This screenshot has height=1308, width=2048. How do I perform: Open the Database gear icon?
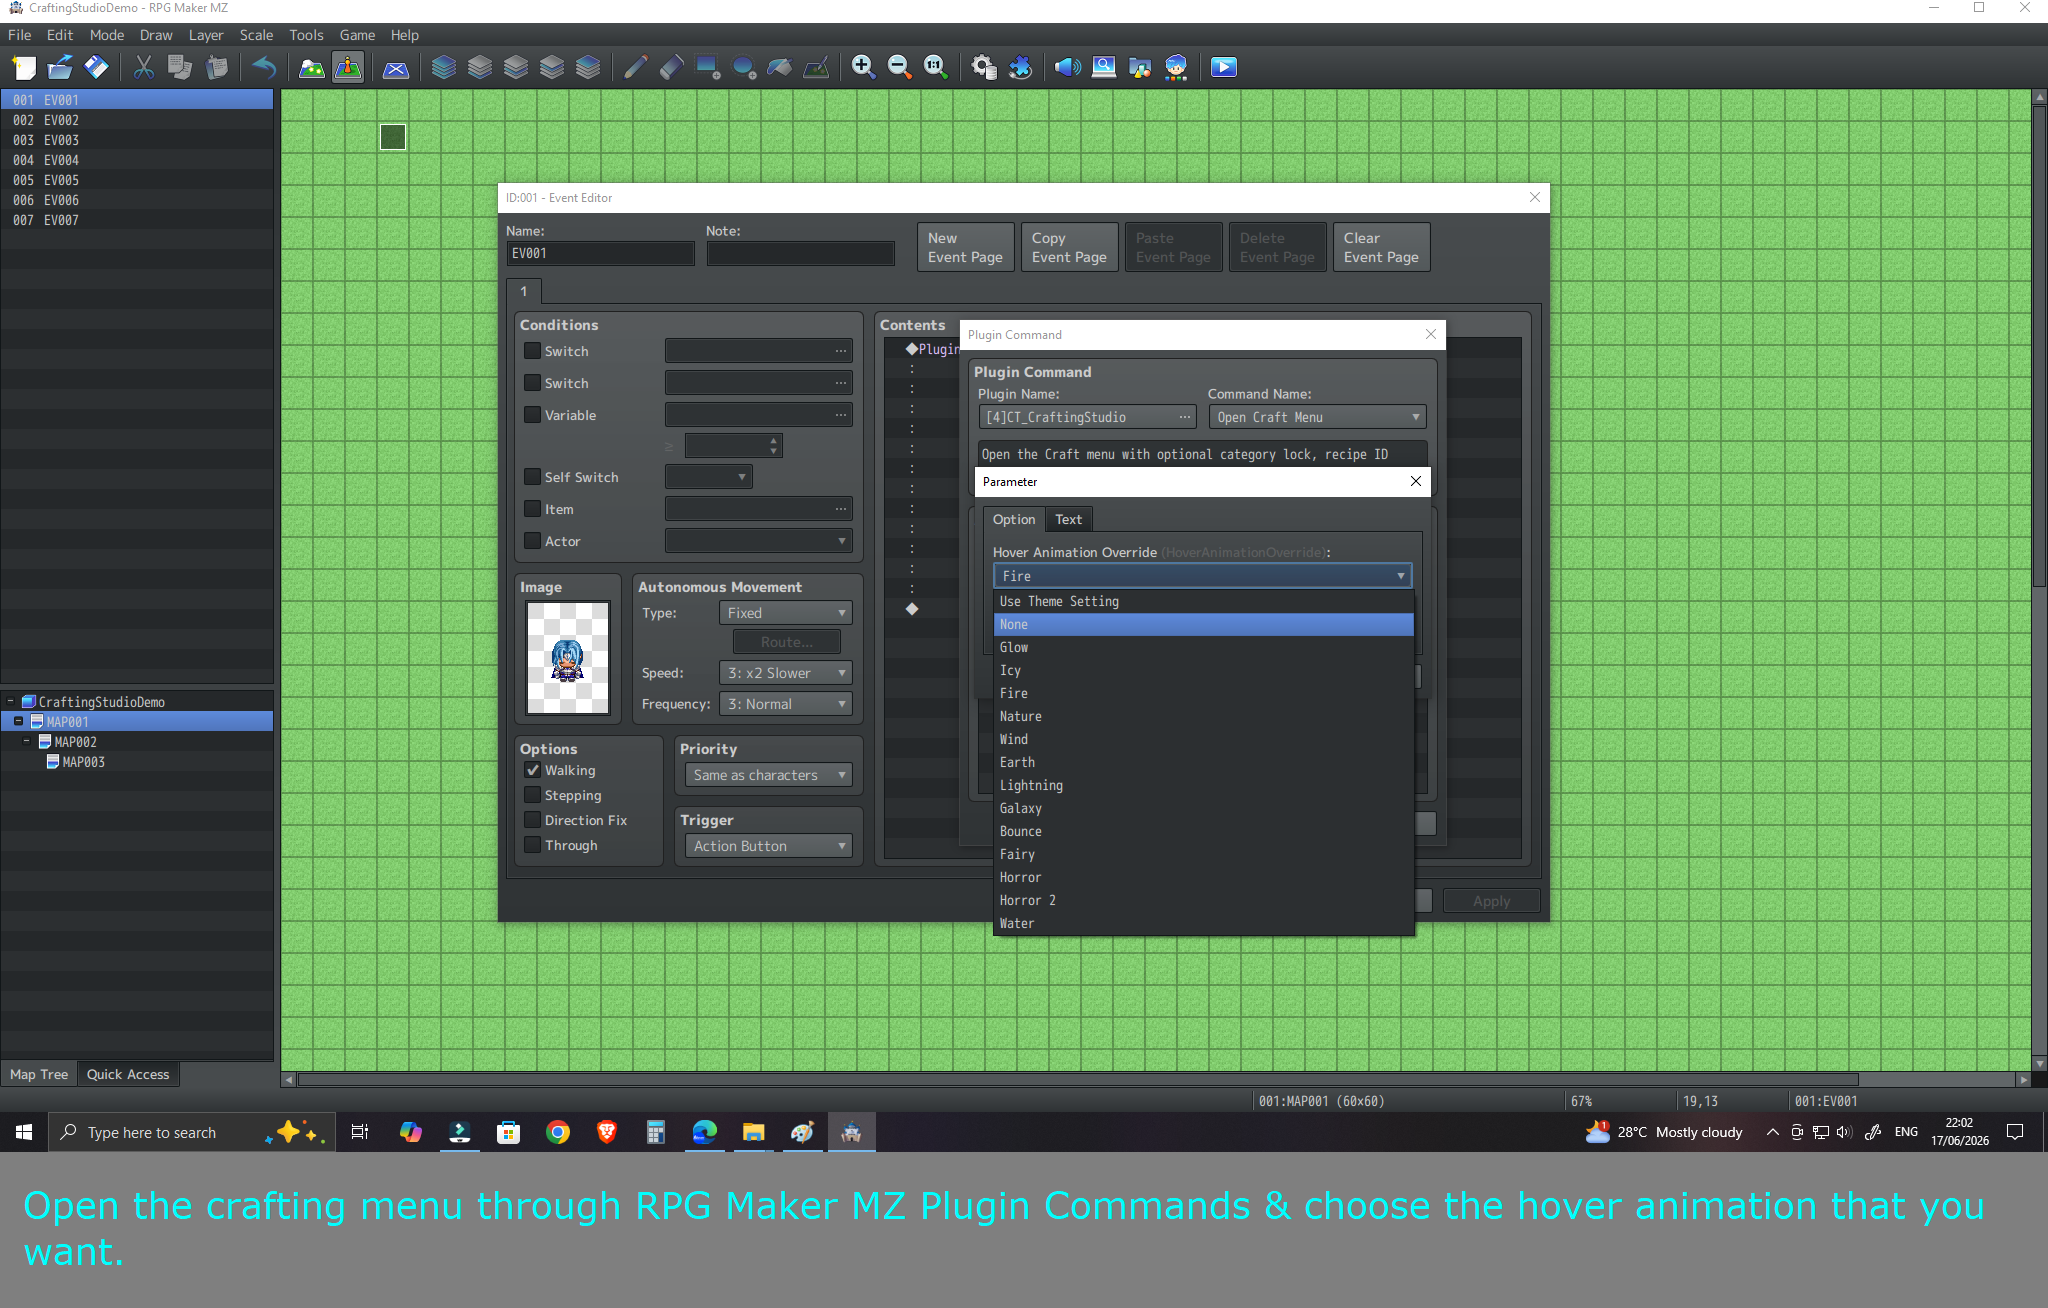984,67
